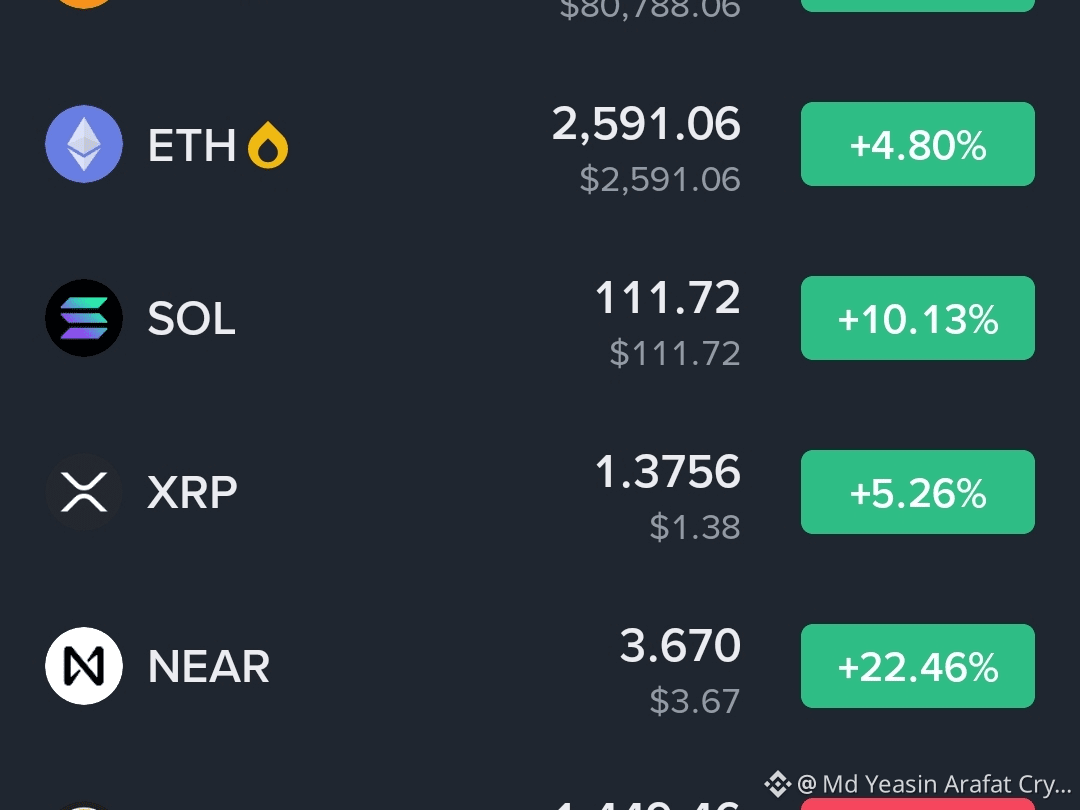Tap the Binance logo in the watermark
This screenshot has height=810, width=1080.
778,784
